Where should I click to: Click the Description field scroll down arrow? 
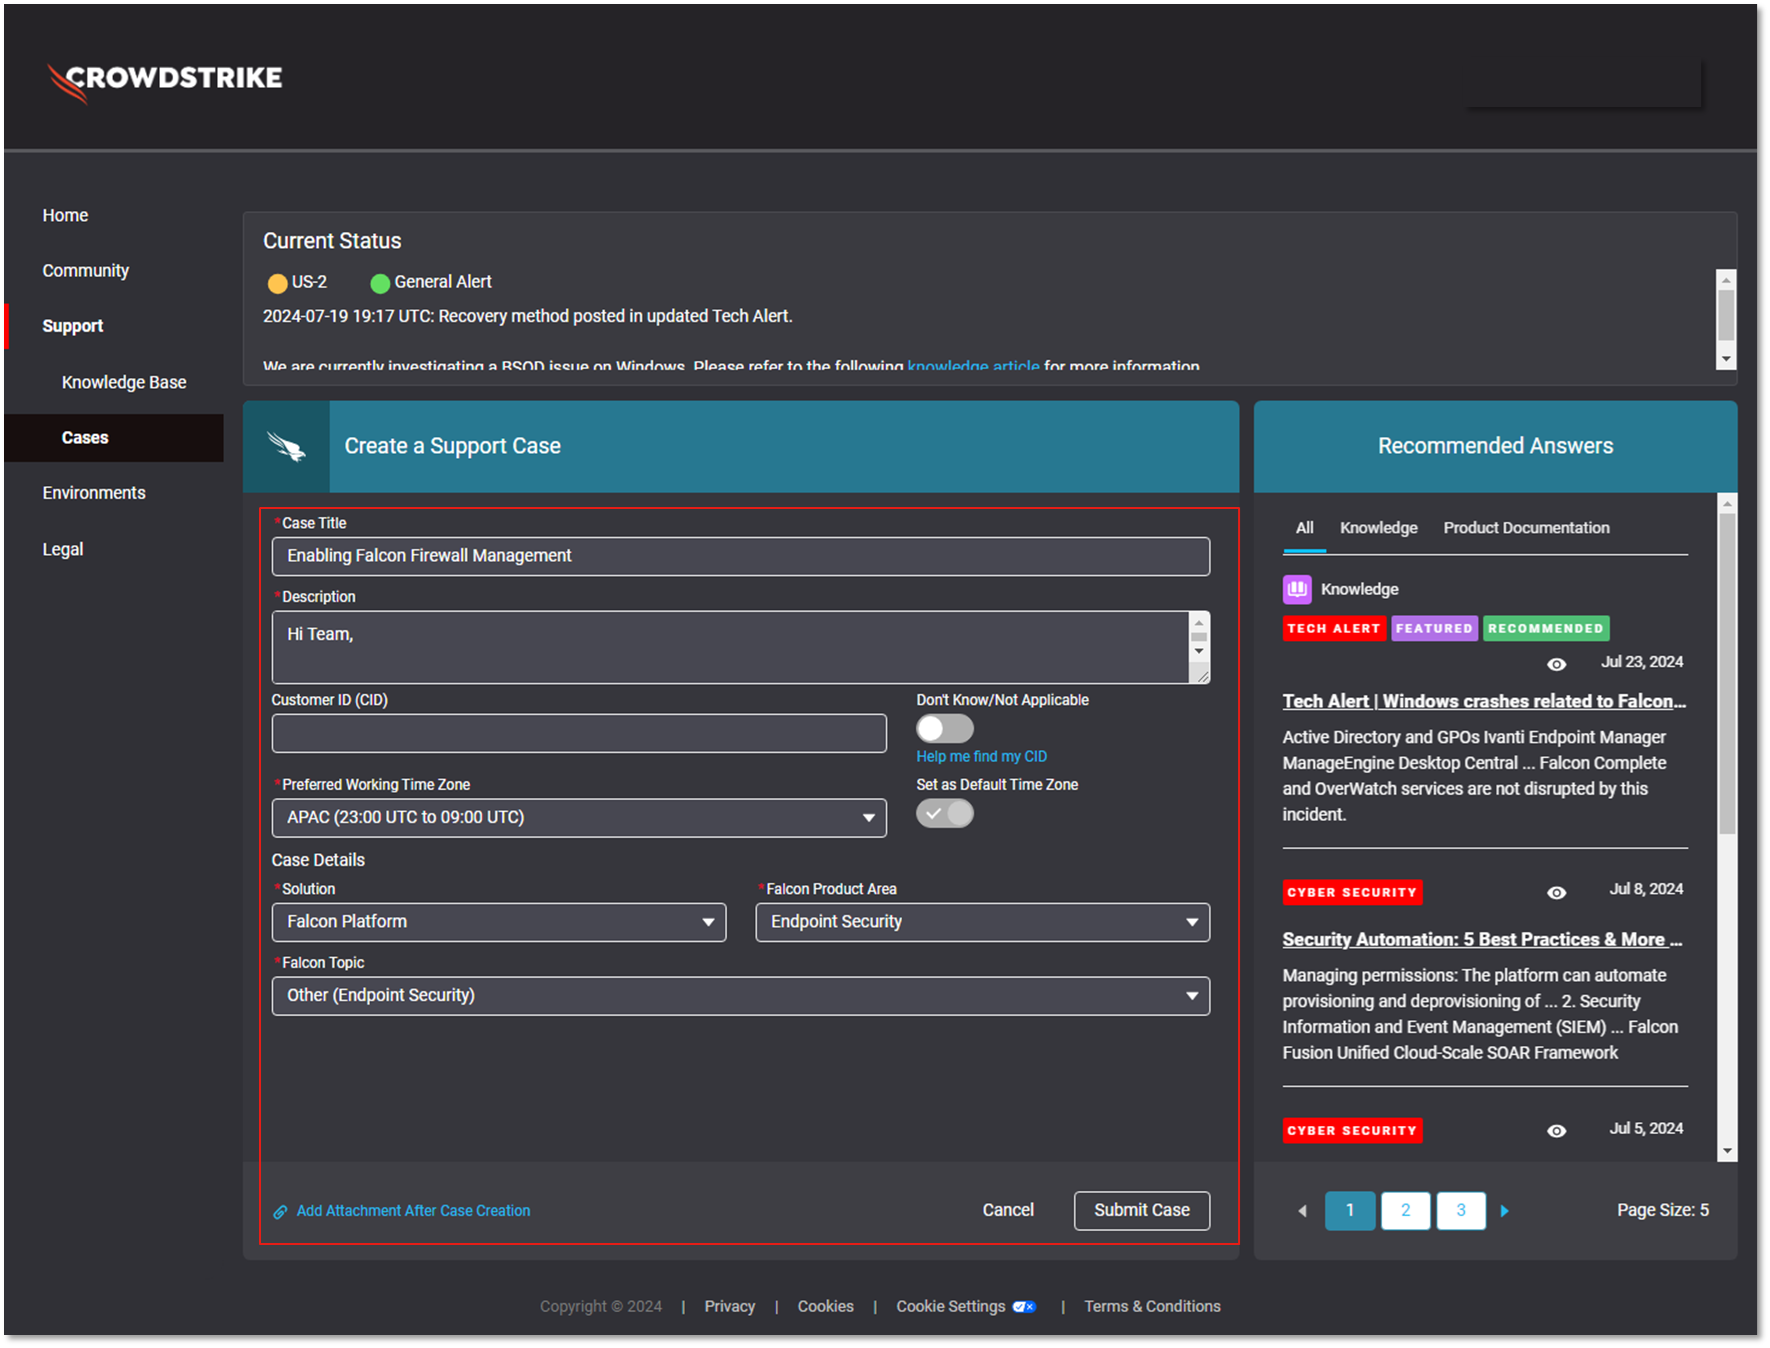click(1199, 651)
